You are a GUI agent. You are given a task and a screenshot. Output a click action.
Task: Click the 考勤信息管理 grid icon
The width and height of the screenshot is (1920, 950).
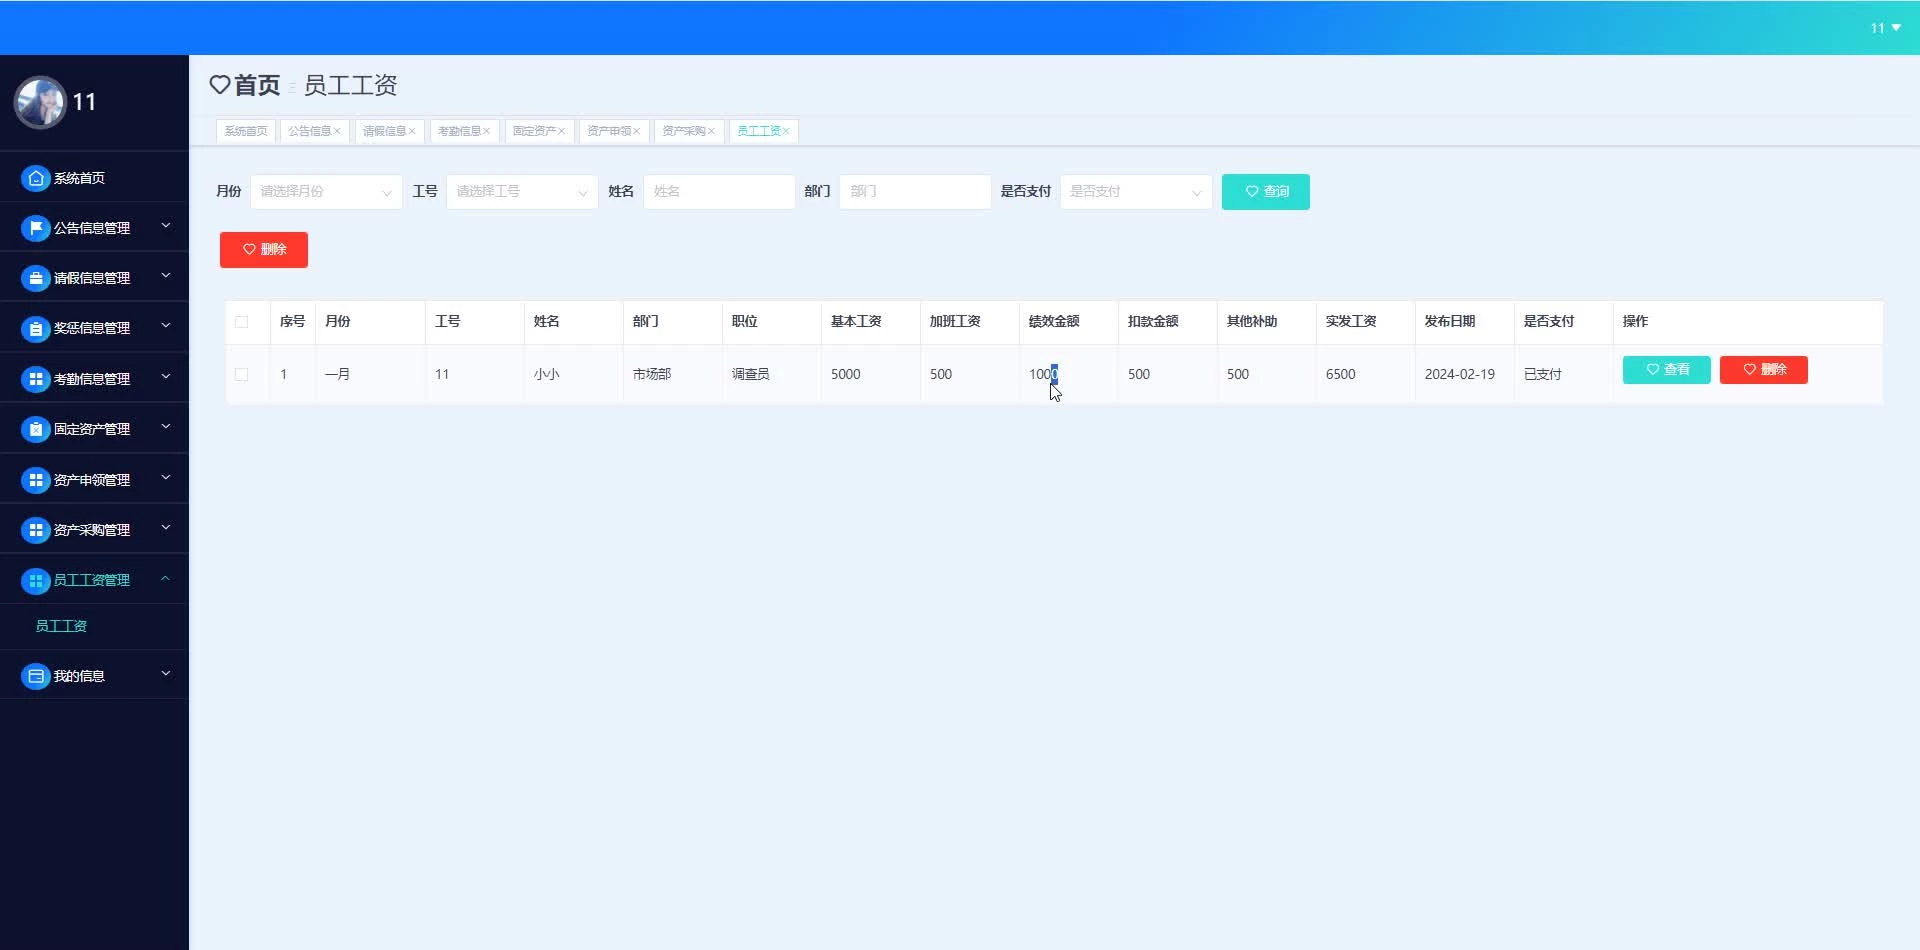pyautogui.click(x=36, y=379)
